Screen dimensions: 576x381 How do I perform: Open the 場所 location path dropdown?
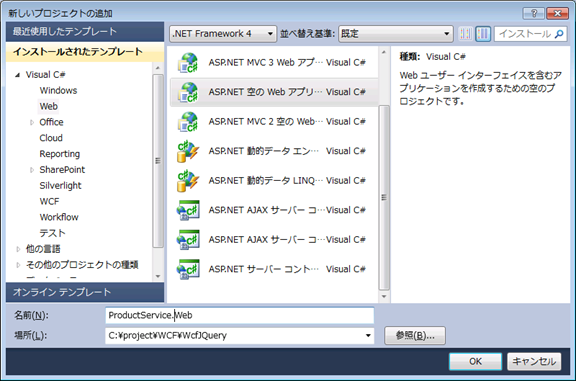point(368,335)
